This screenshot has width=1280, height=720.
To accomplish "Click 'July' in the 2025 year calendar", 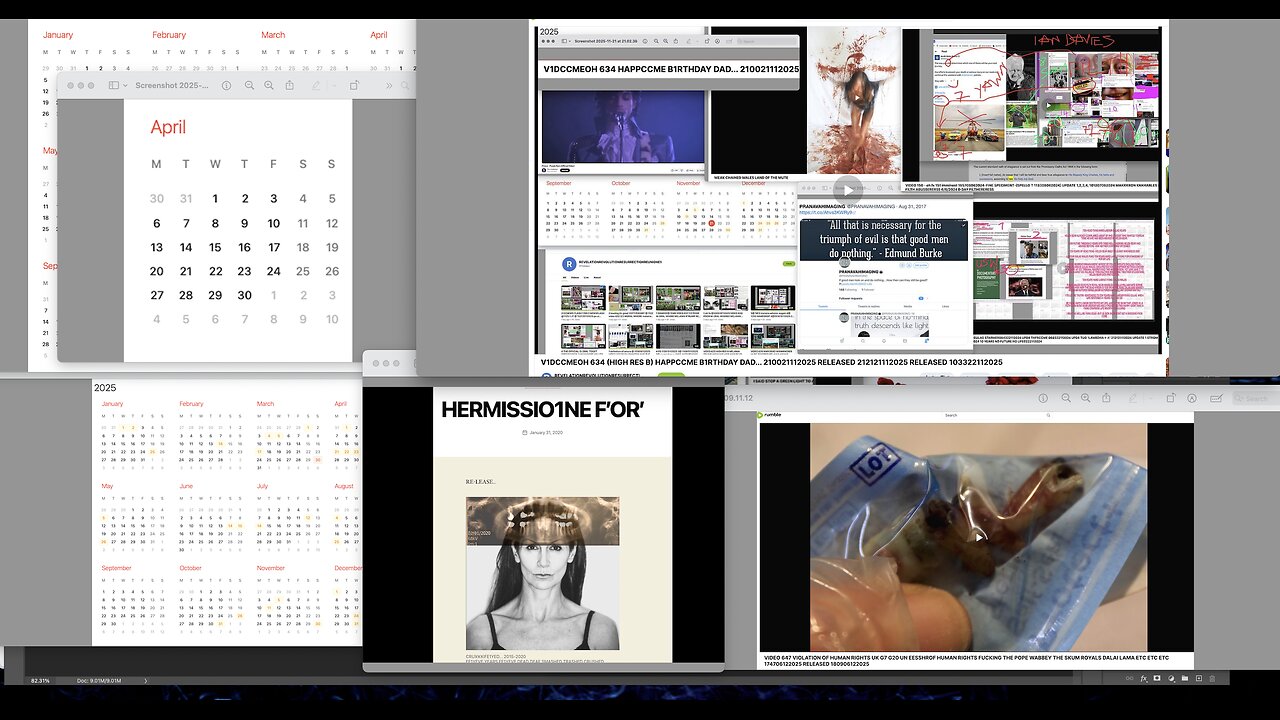I will click(262, 486).
